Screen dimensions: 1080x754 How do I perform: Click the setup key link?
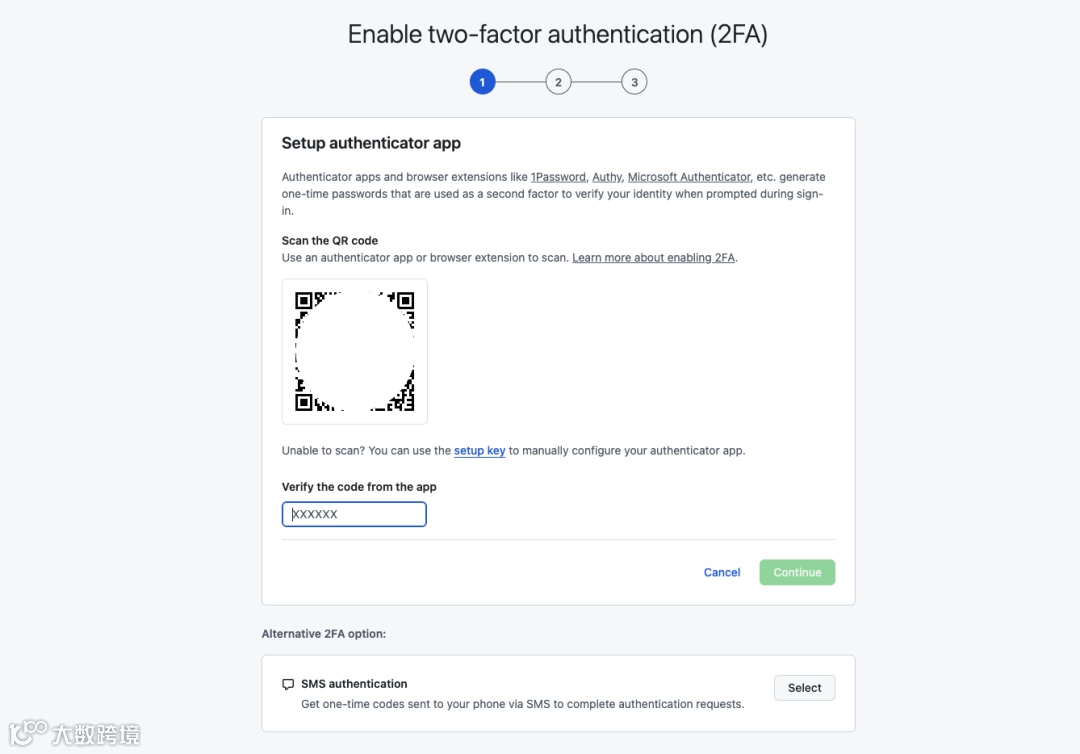(x=479, y=451)
